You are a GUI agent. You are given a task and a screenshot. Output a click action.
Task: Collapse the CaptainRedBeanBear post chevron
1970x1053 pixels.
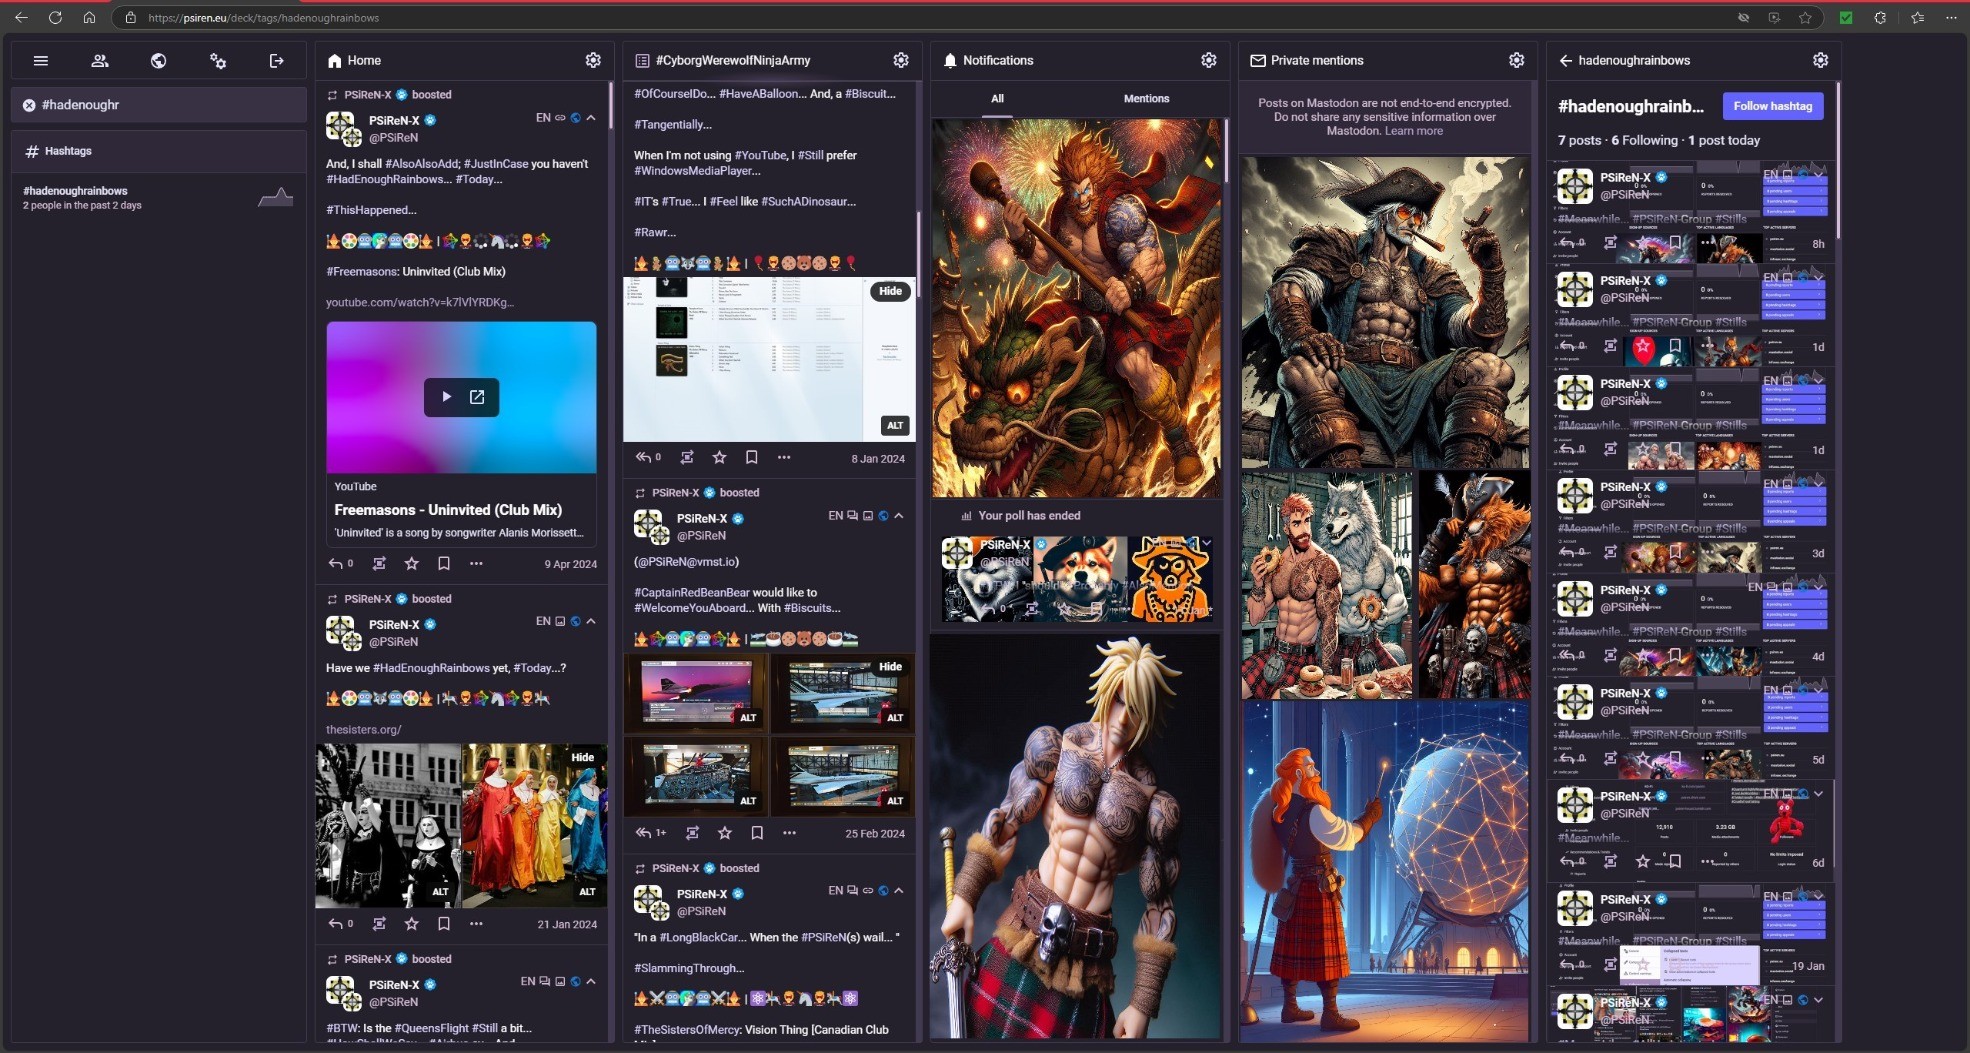click(898, 516)
